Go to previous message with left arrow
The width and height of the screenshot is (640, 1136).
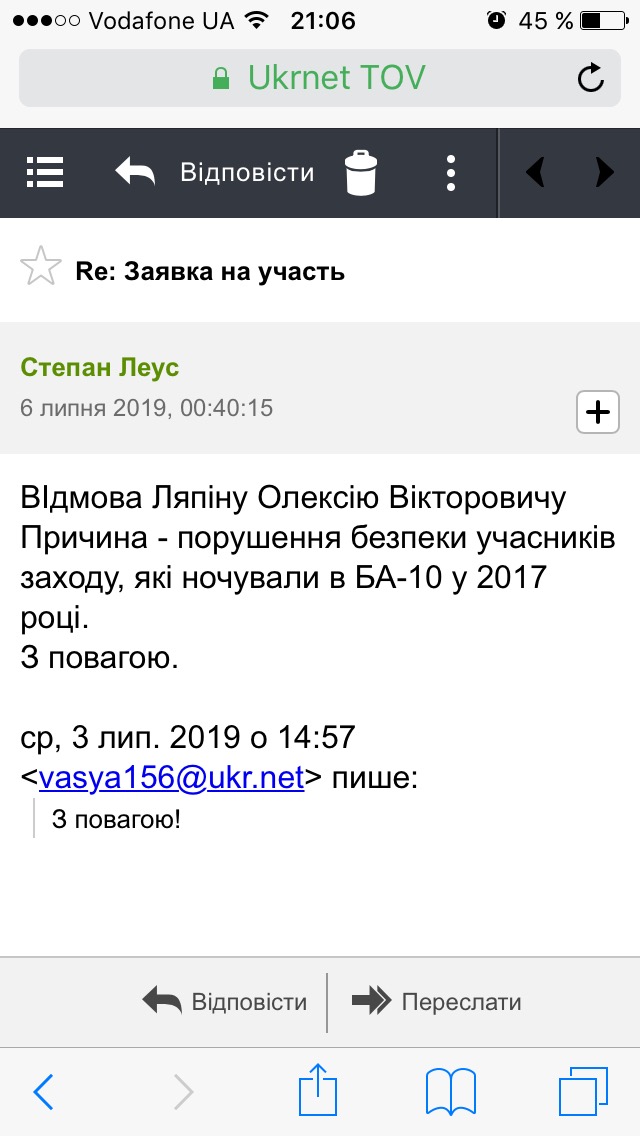536,173
